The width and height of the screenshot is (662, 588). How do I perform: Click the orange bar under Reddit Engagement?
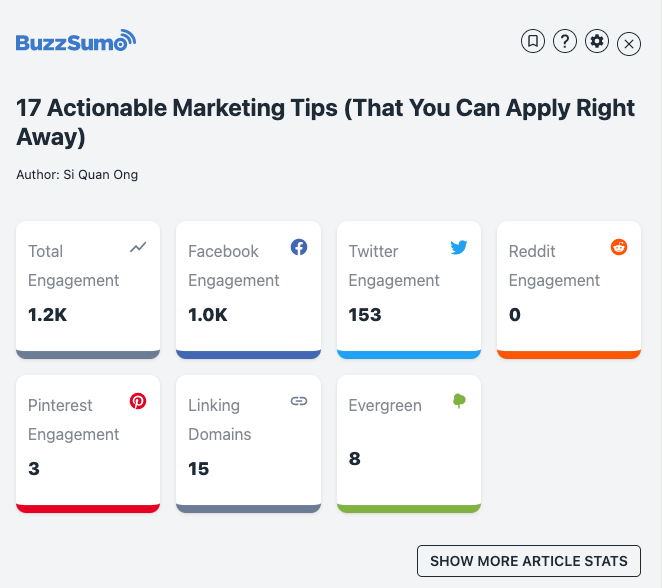[568, 354]
